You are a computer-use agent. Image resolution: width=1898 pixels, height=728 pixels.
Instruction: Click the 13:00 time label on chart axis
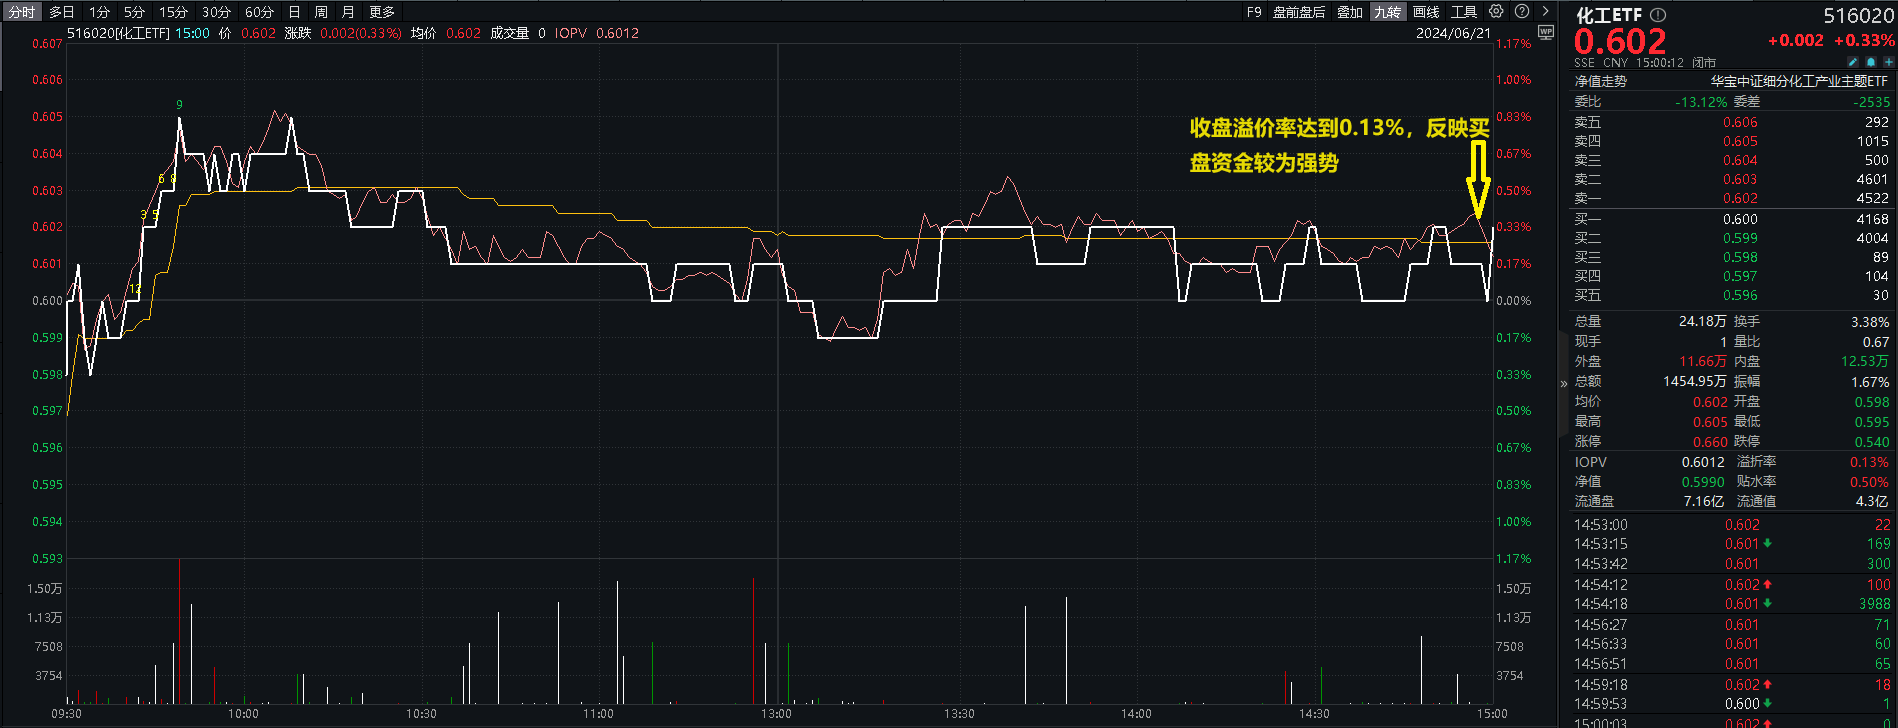[x=776, y=714]
